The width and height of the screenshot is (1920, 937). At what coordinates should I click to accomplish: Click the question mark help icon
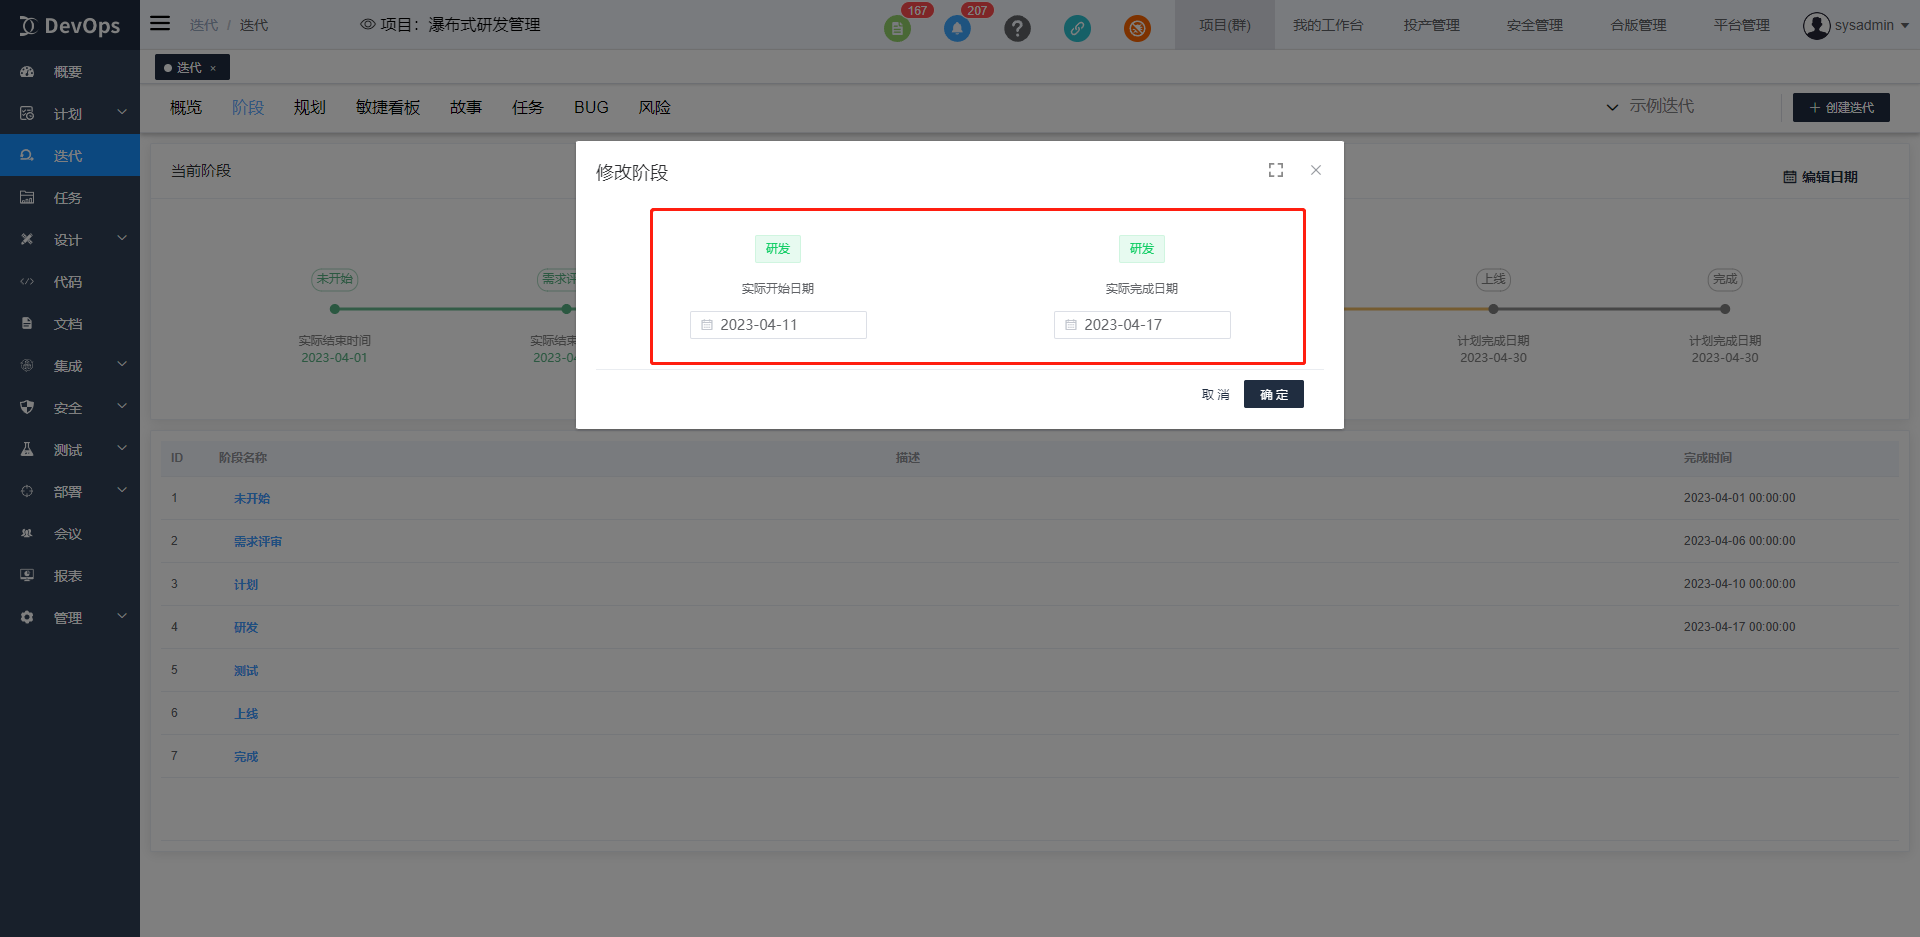click(x=1017, y=28)
